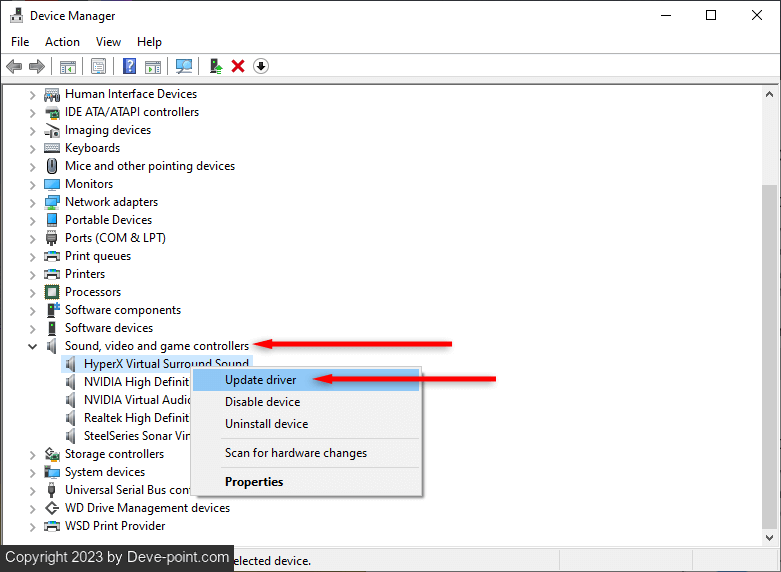Select the Print queues tree item
781x572 pixels.
(x=98, y=256)
